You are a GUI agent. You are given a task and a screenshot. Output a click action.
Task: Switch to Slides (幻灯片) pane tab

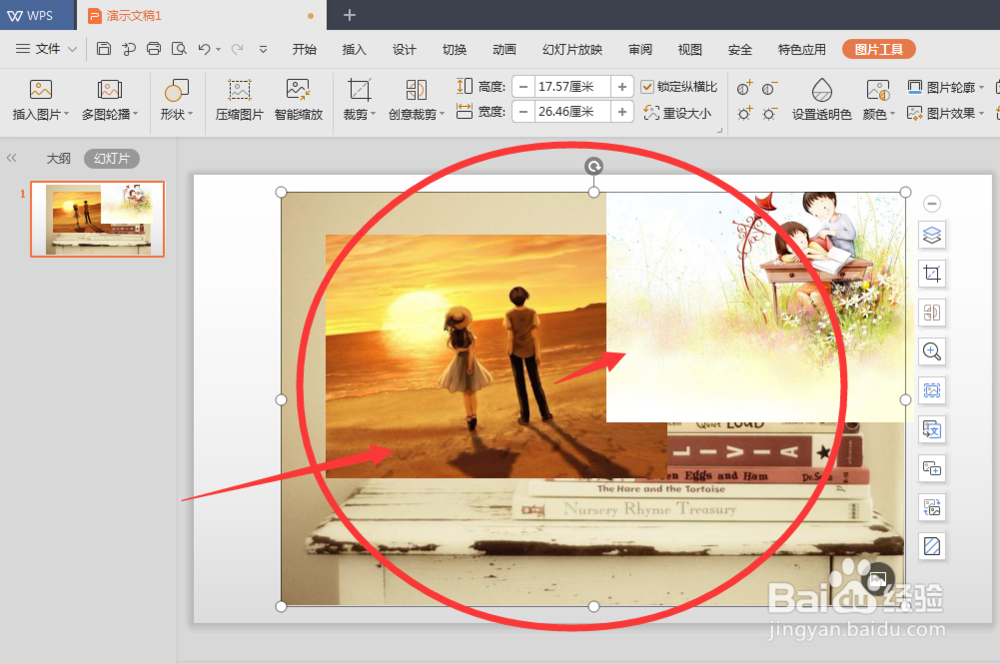click(112, 158)
